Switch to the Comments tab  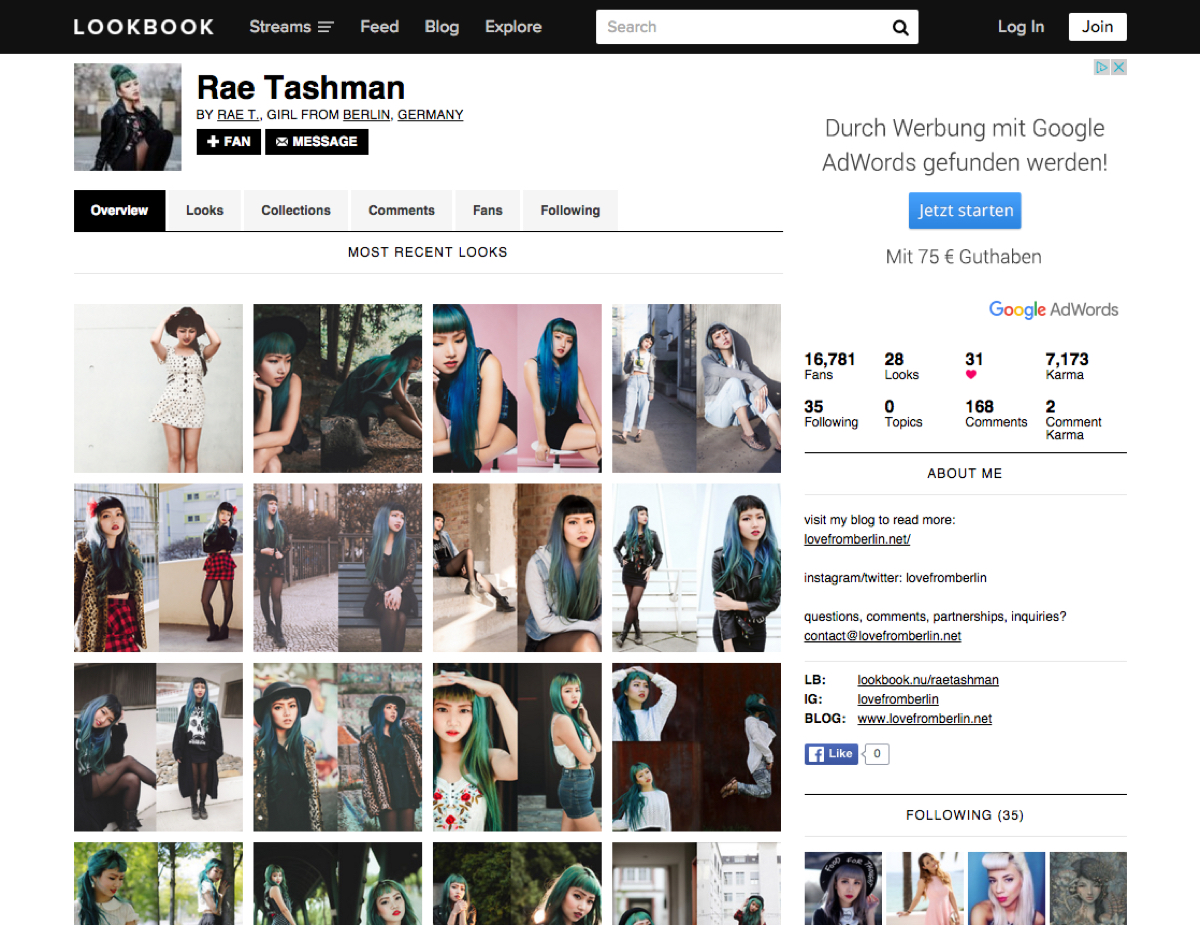(401, 210)
